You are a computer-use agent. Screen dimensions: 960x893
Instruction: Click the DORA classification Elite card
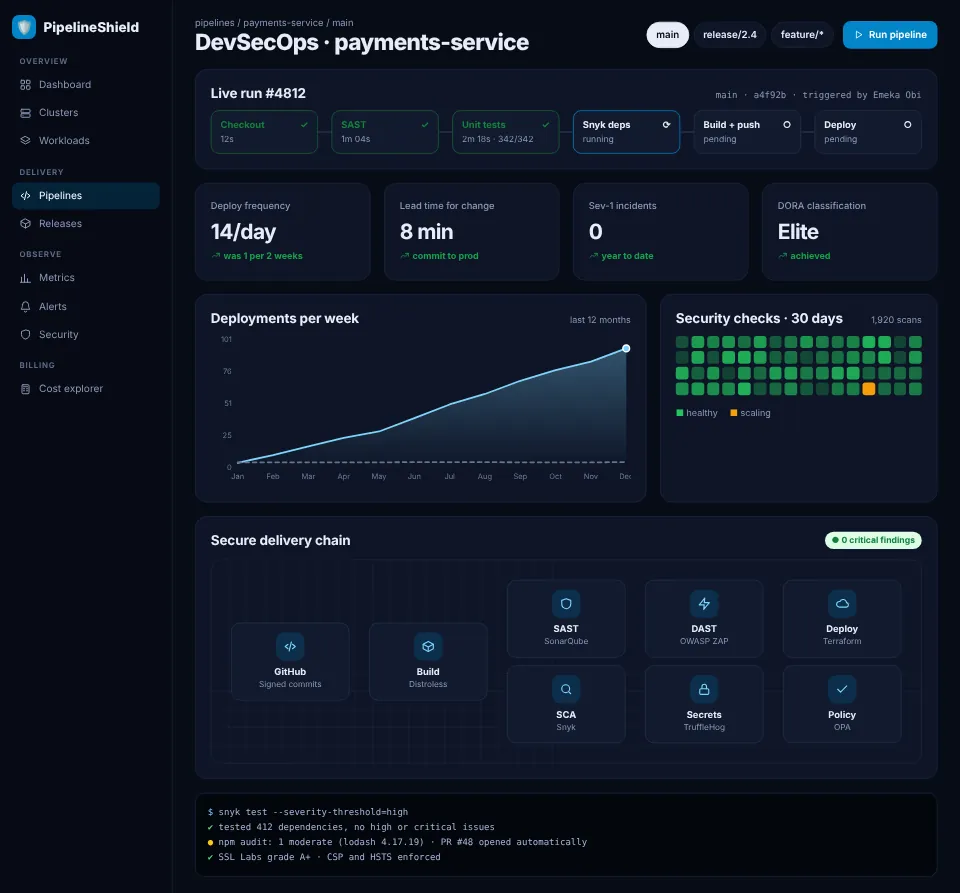[x=849, y=231]
